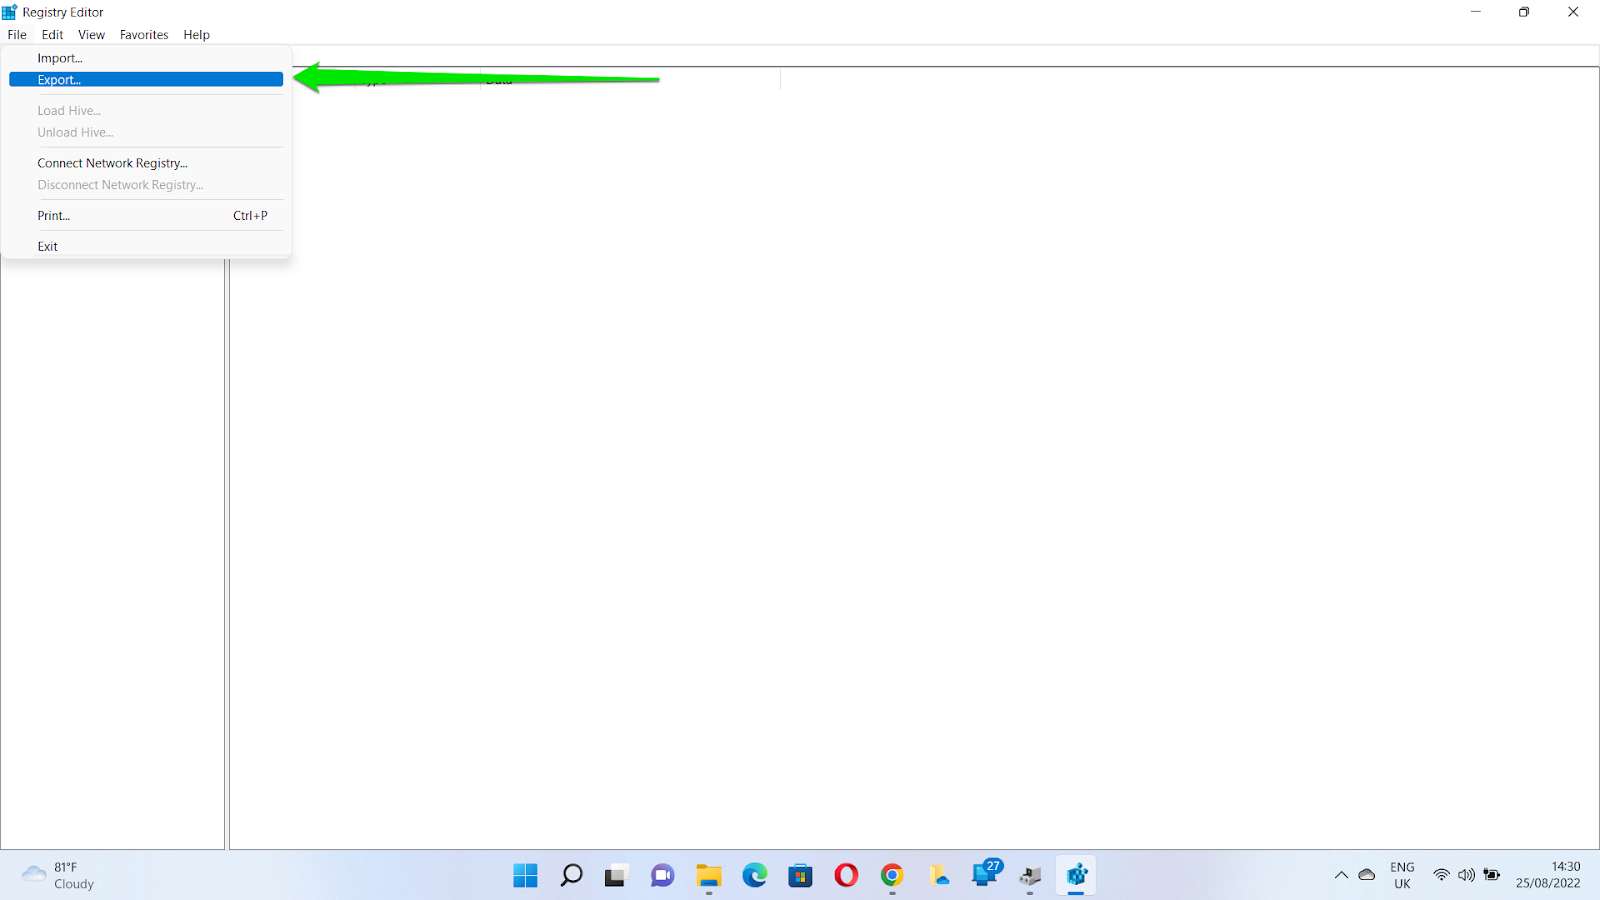Show hidden icons in the system tray

point(1341,876)
